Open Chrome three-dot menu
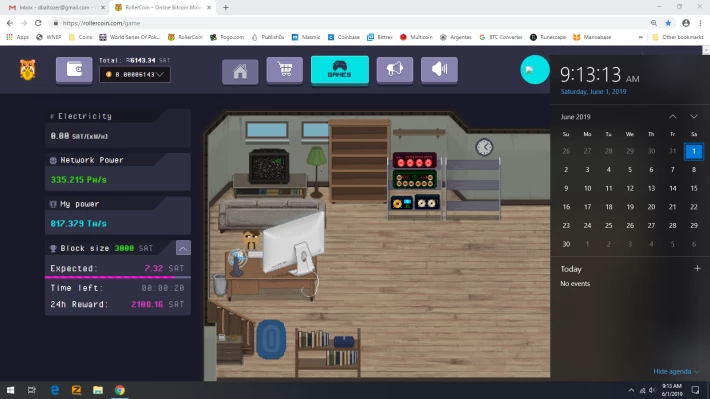Image resolution: width=710 pixels, height=399 pixels. coord(700,23)
